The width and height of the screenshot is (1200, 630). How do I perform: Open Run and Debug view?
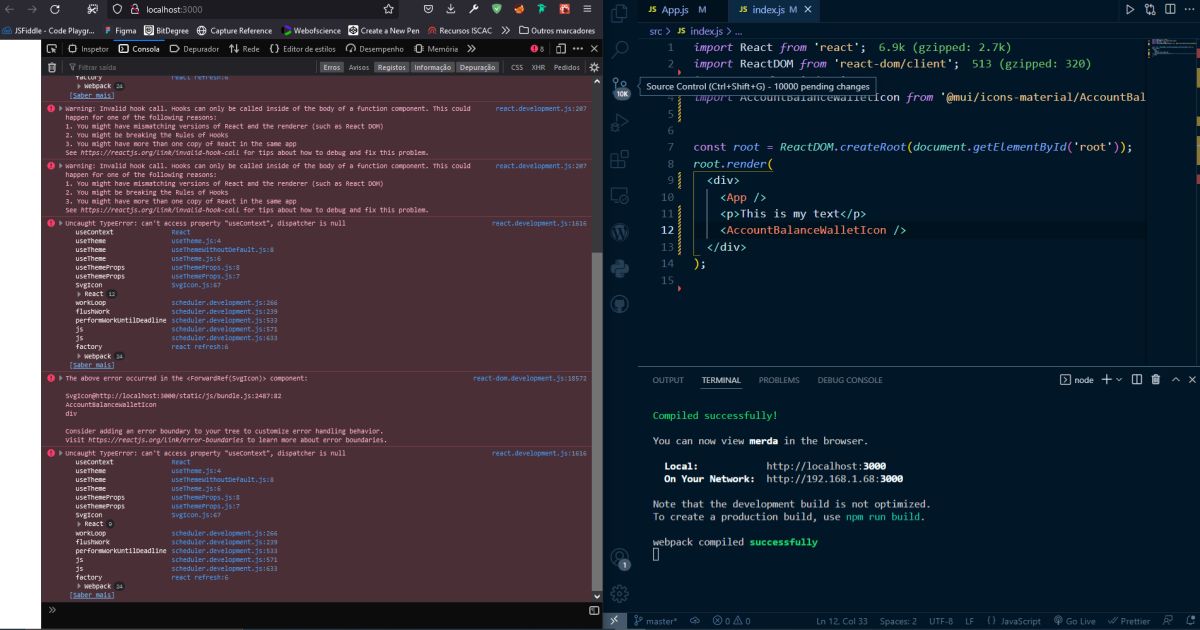(619, 122)
